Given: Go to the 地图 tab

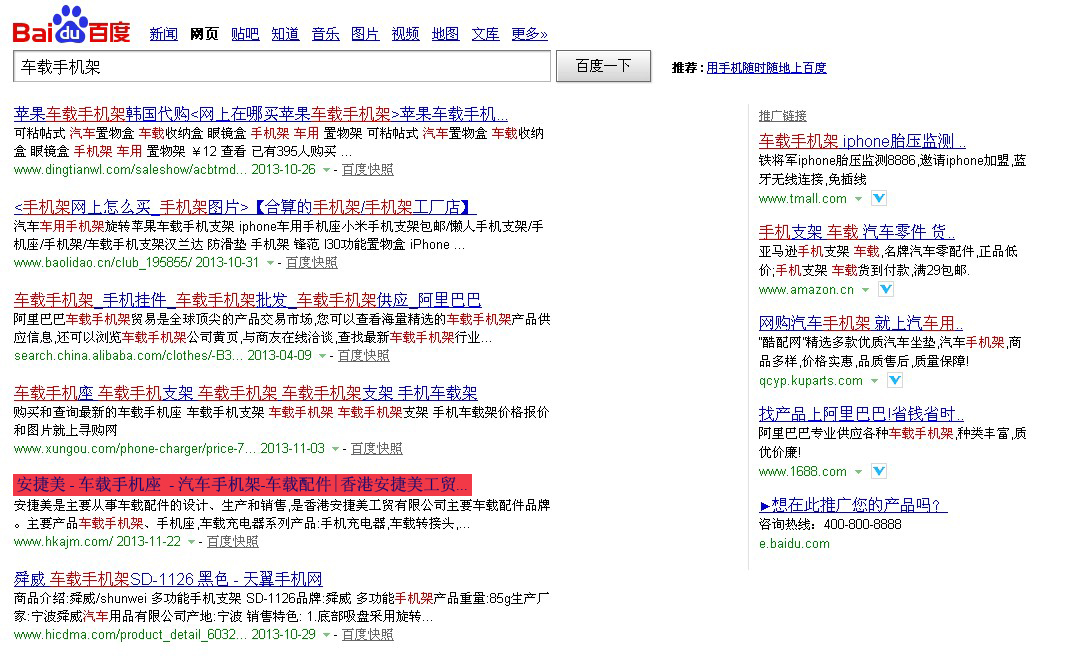Looking at the screenshot, I should pos(445,34).
